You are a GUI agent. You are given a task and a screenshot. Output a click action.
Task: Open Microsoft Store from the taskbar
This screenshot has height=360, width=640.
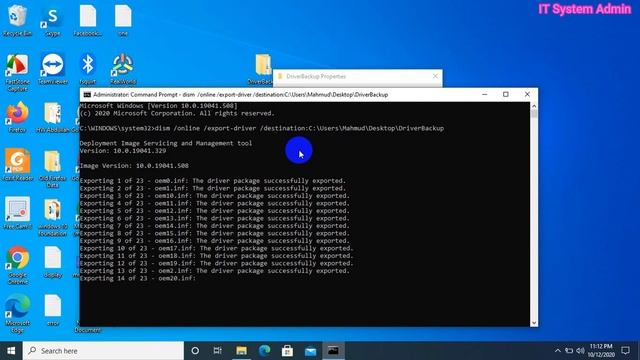point(287,351)
